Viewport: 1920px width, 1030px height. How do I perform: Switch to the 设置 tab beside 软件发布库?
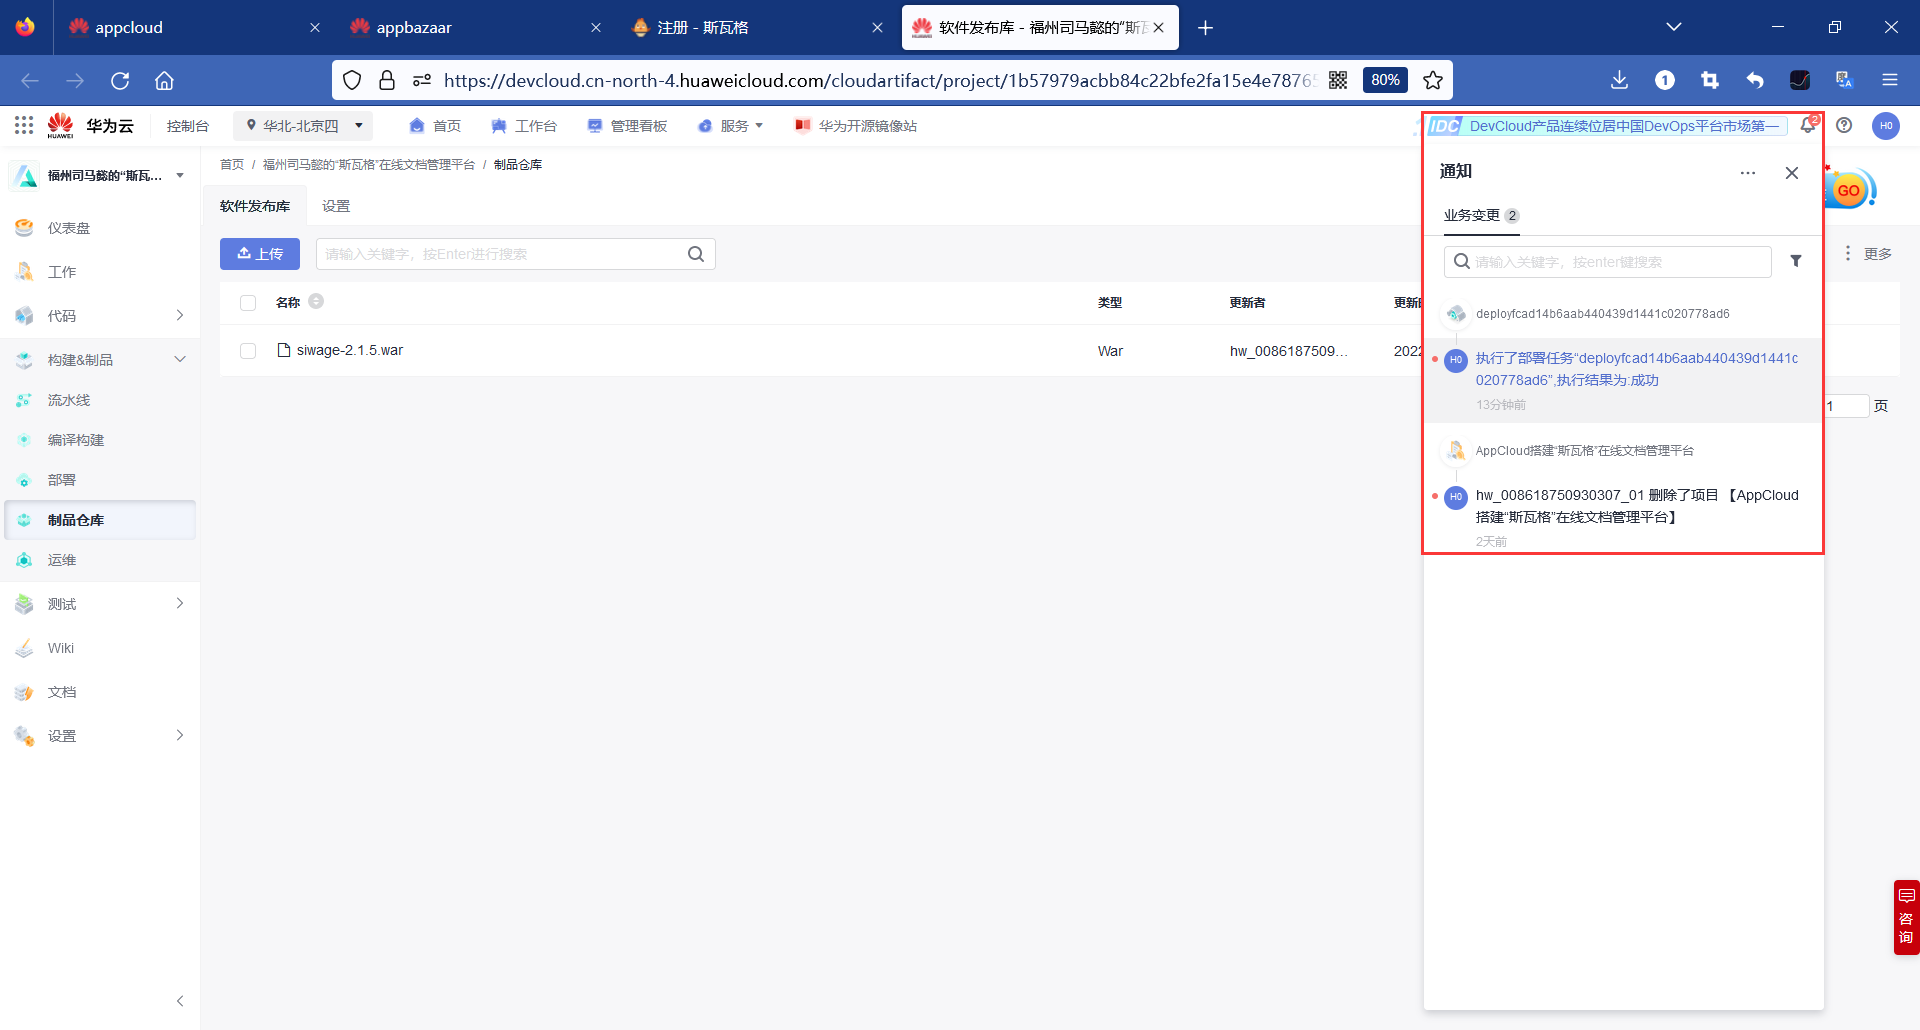[x=336, y=206]
